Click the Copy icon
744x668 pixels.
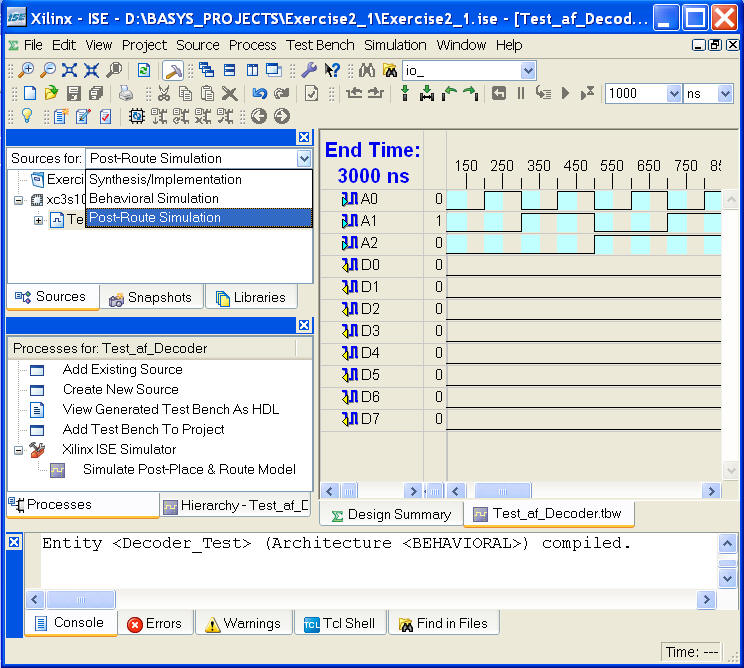point(186,93)
